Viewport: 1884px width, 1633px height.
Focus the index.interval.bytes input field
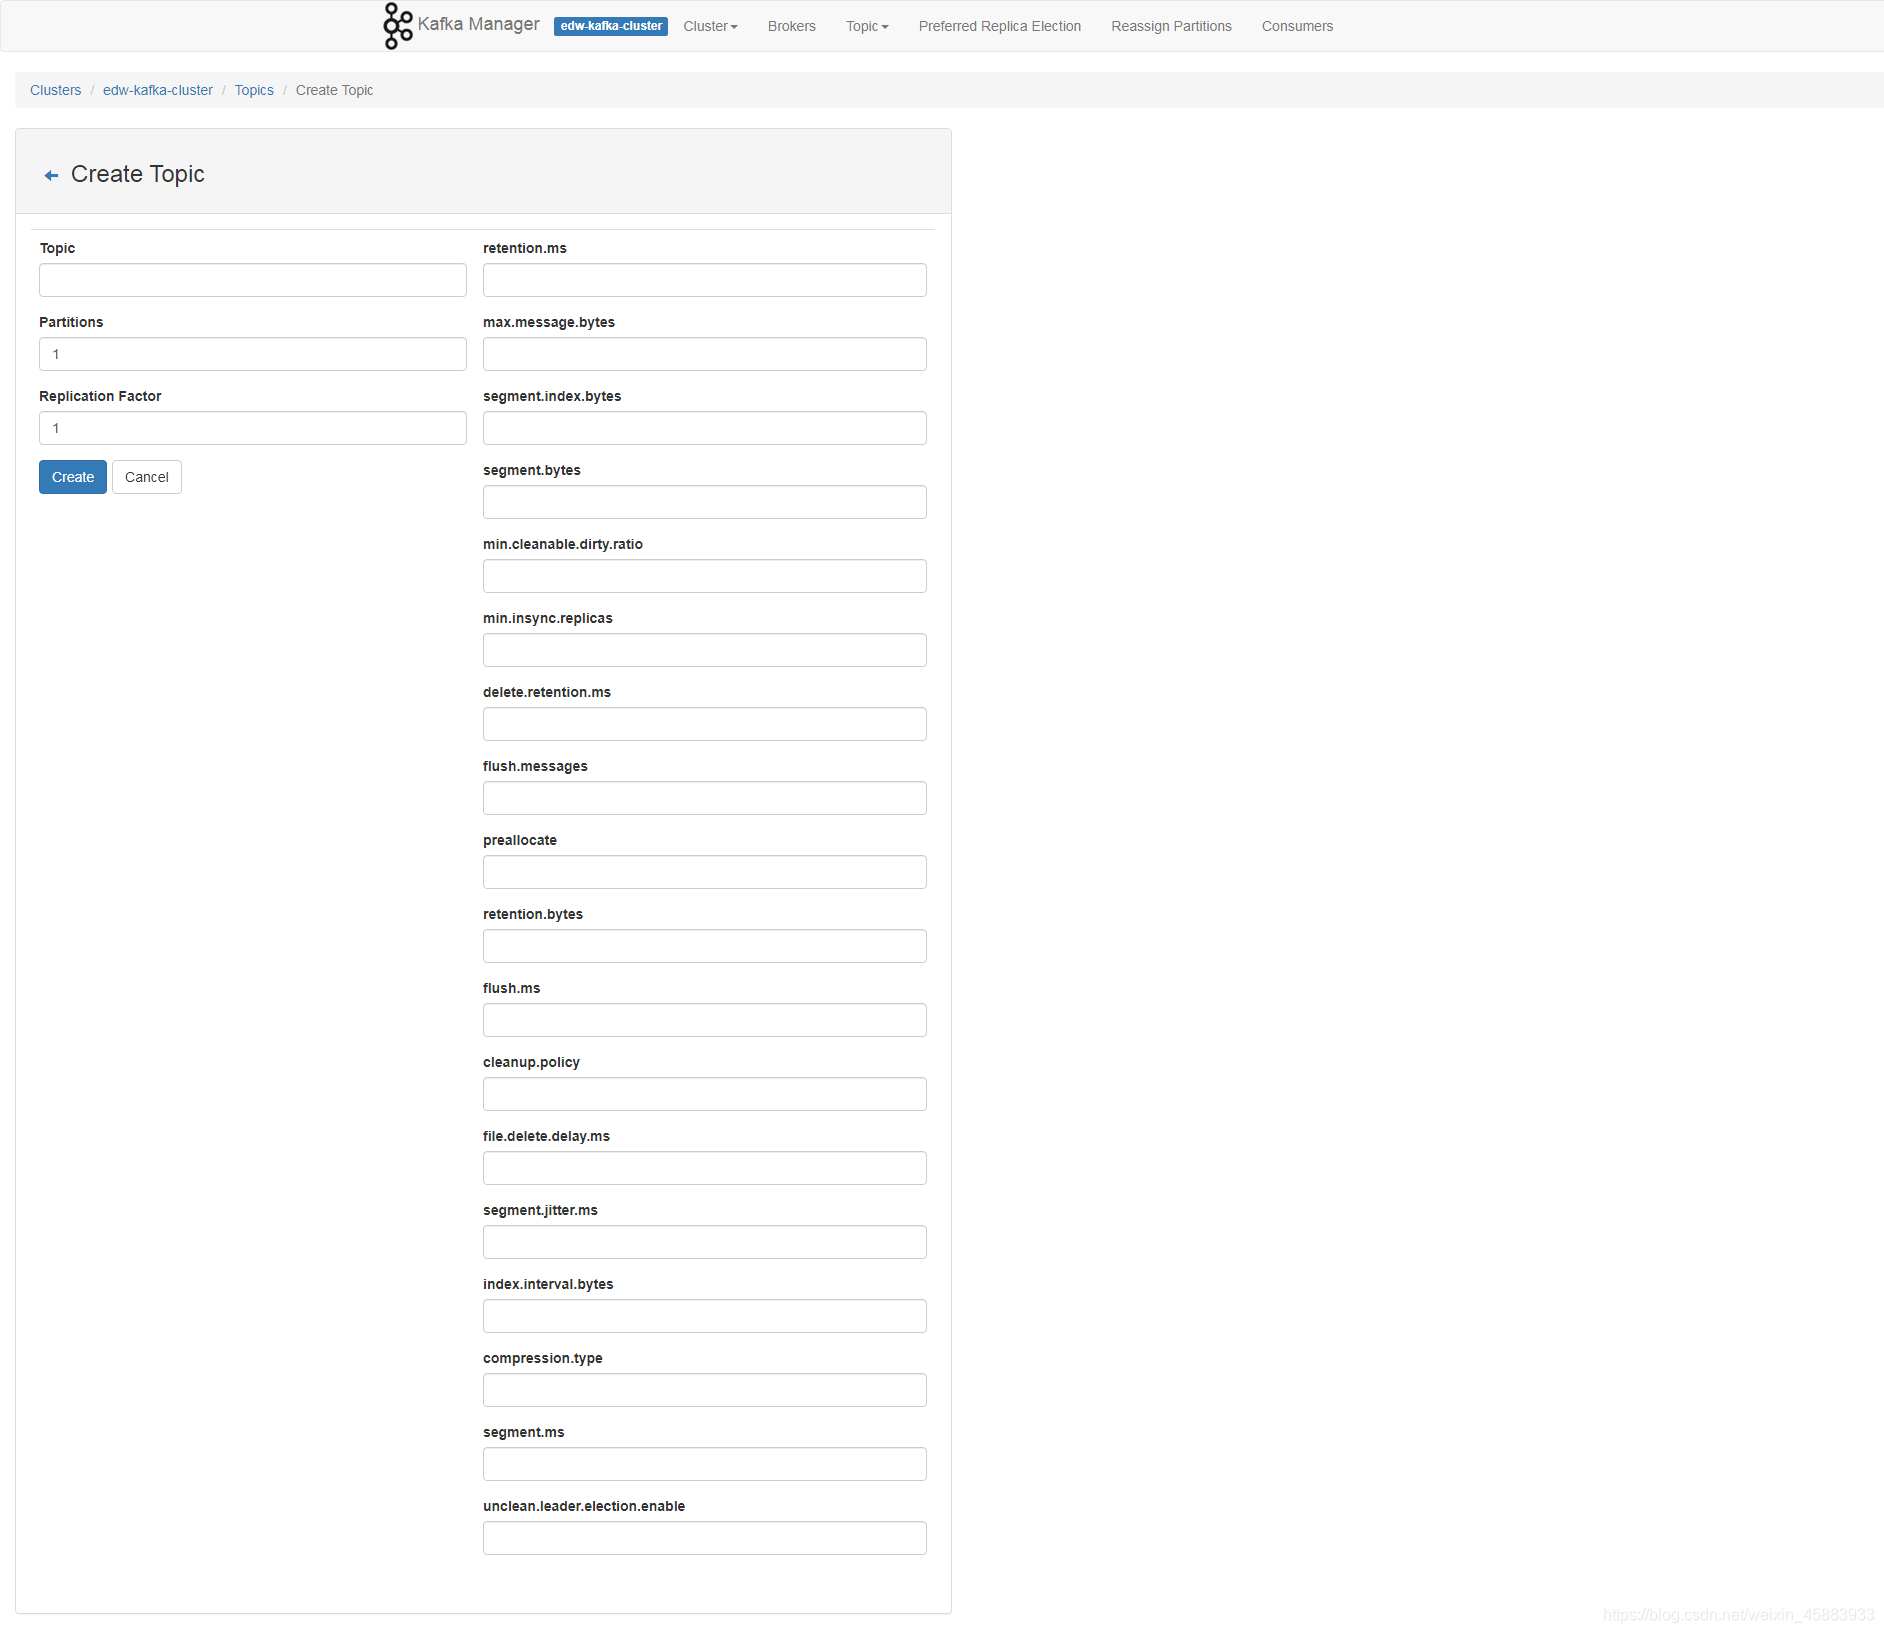(705, 1316)
